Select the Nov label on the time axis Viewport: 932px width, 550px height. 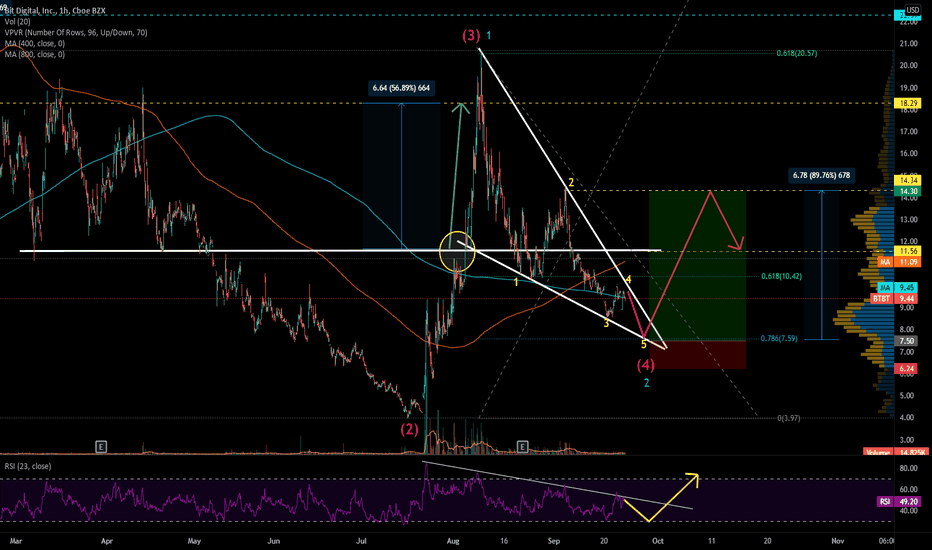point(837,541)
